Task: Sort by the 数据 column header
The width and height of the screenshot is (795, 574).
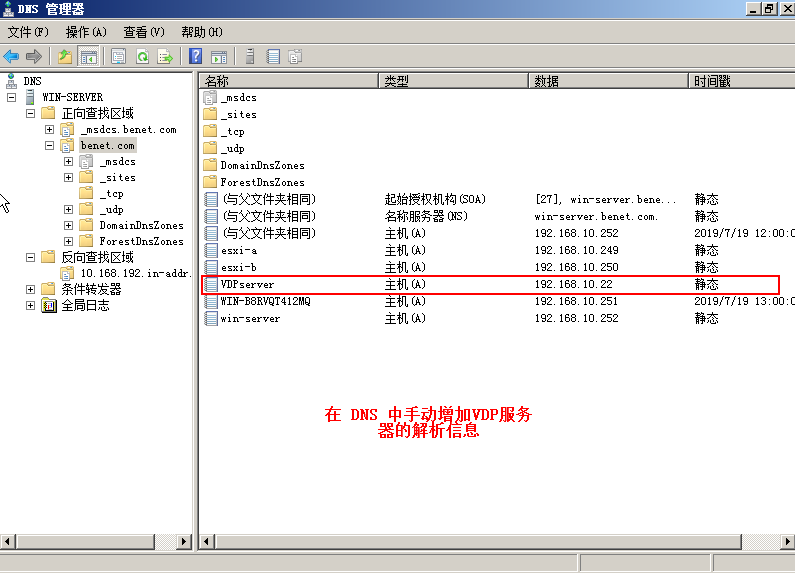Action: (608, 81)
